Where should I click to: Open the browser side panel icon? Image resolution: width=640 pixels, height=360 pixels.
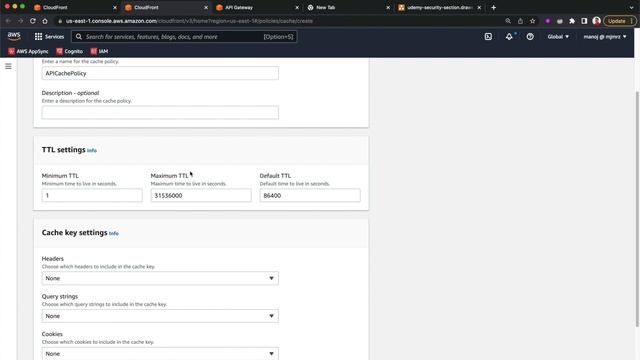[x=584, y=21]
